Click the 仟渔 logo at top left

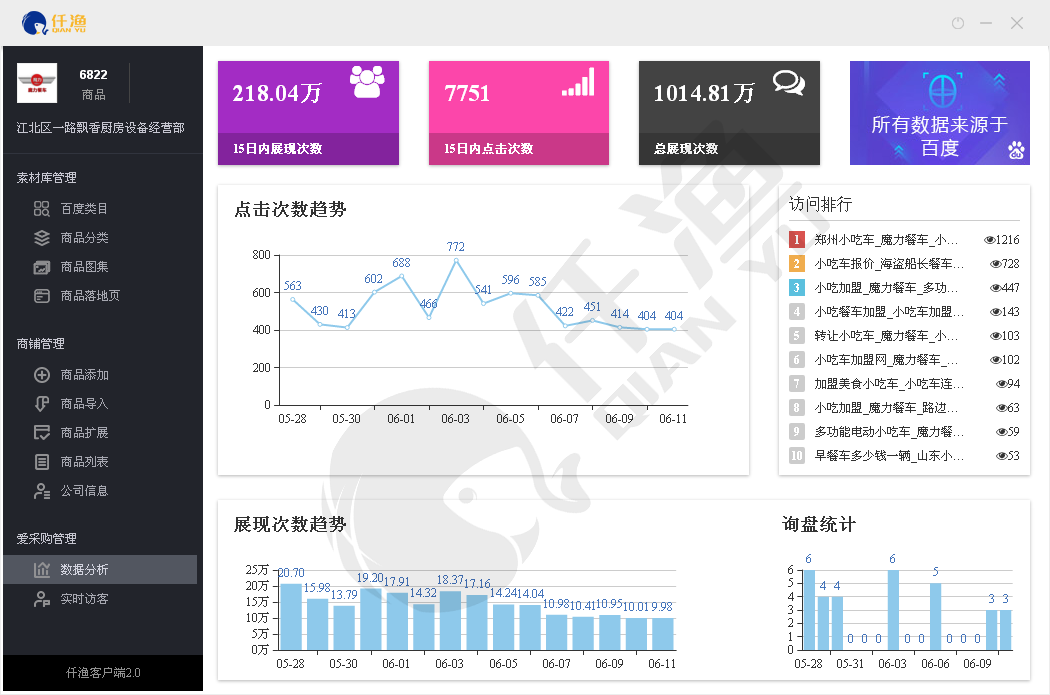click(54, 23)
